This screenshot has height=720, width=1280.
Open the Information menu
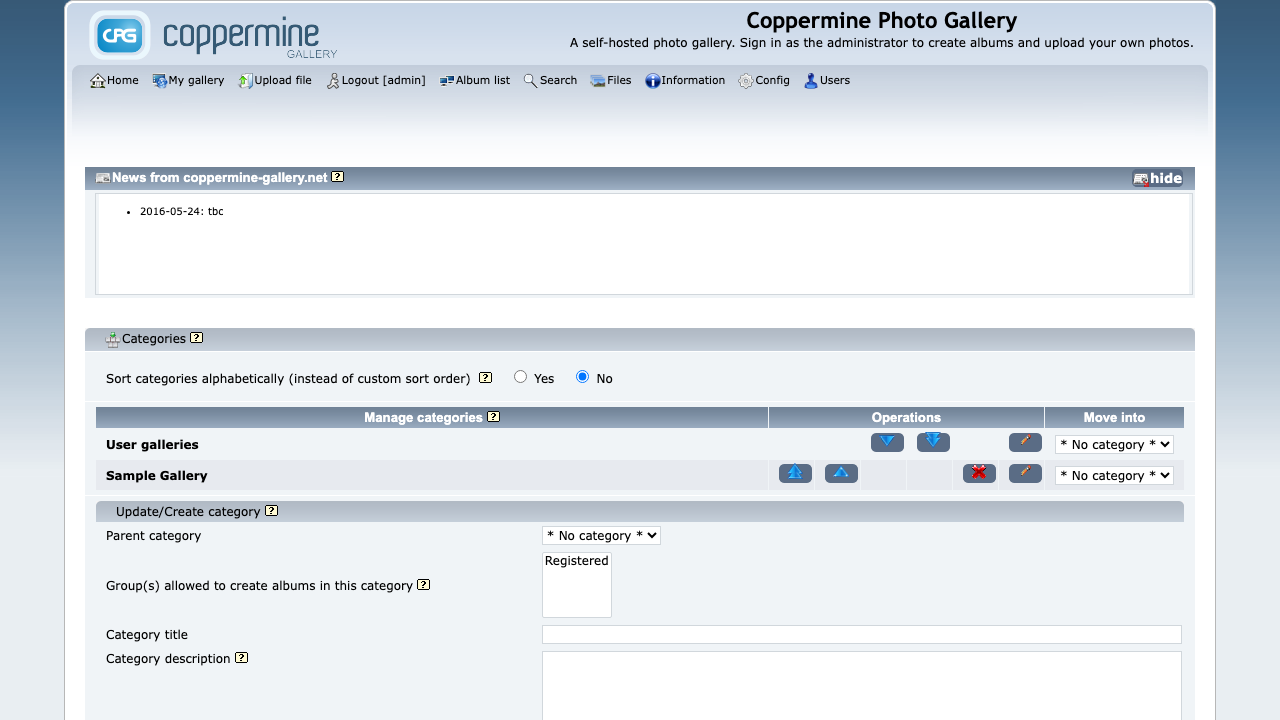[685, 80]
